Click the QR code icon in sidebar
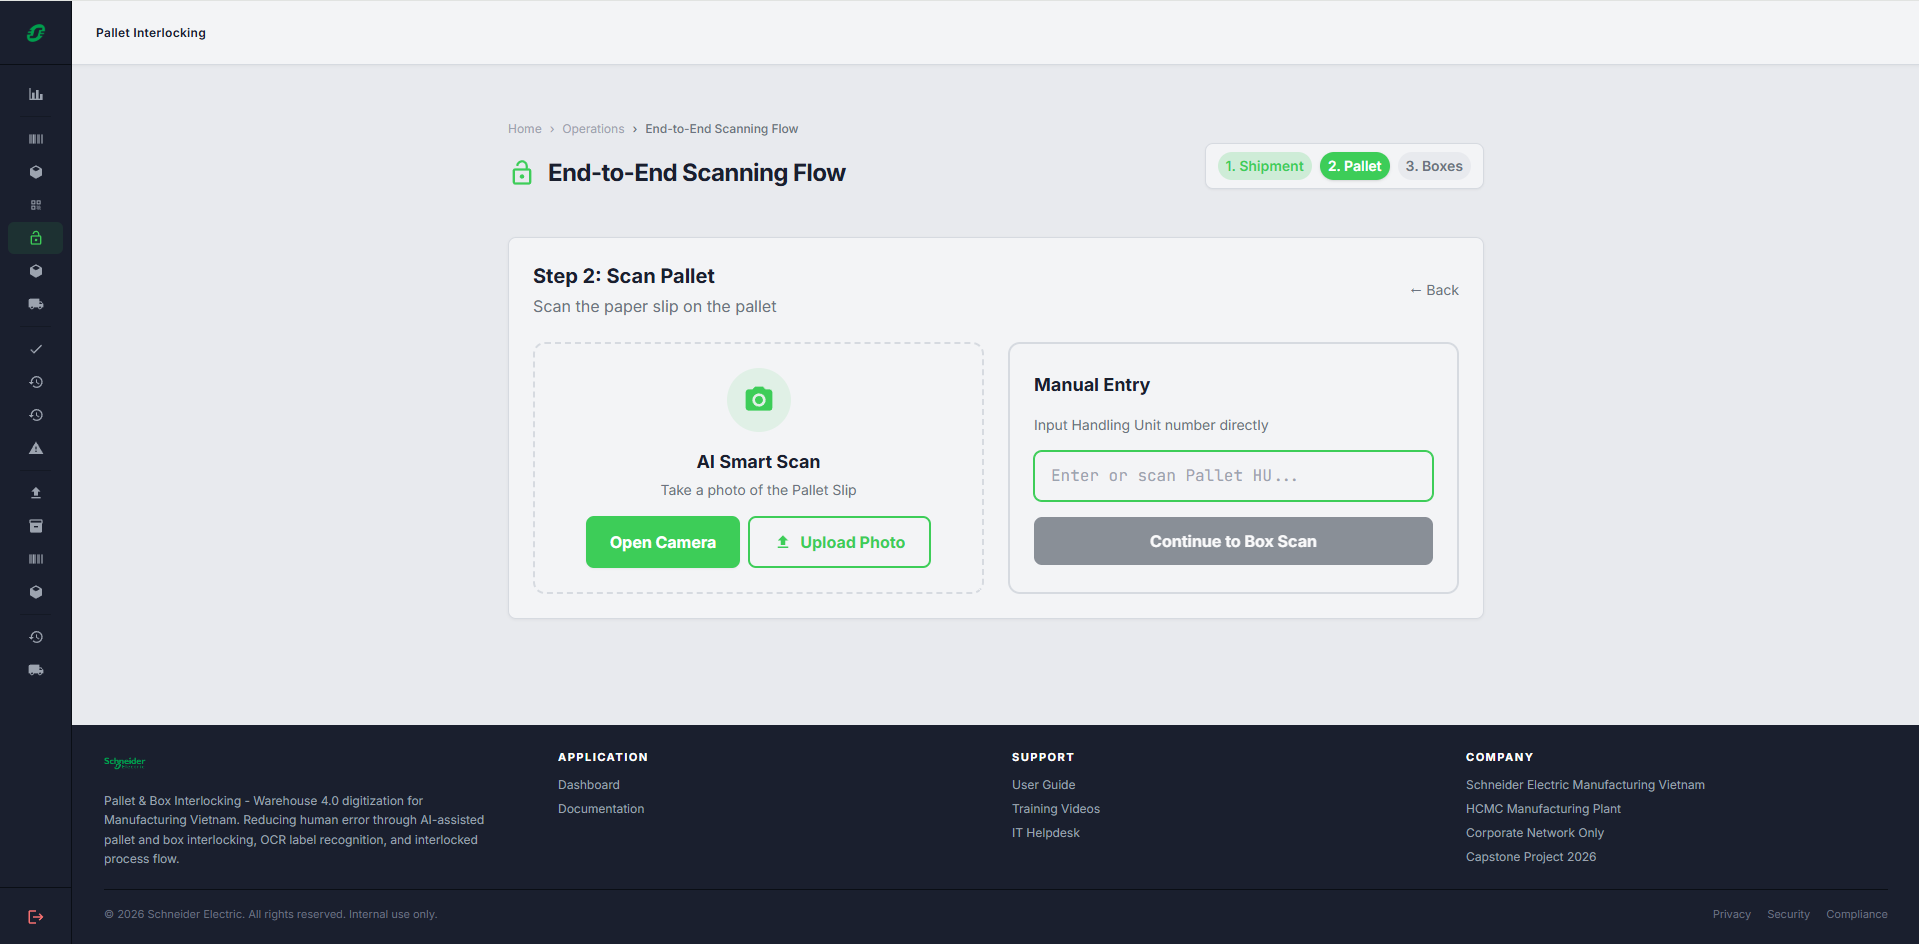The image size is (1919, 944). [x=36, y=205]
